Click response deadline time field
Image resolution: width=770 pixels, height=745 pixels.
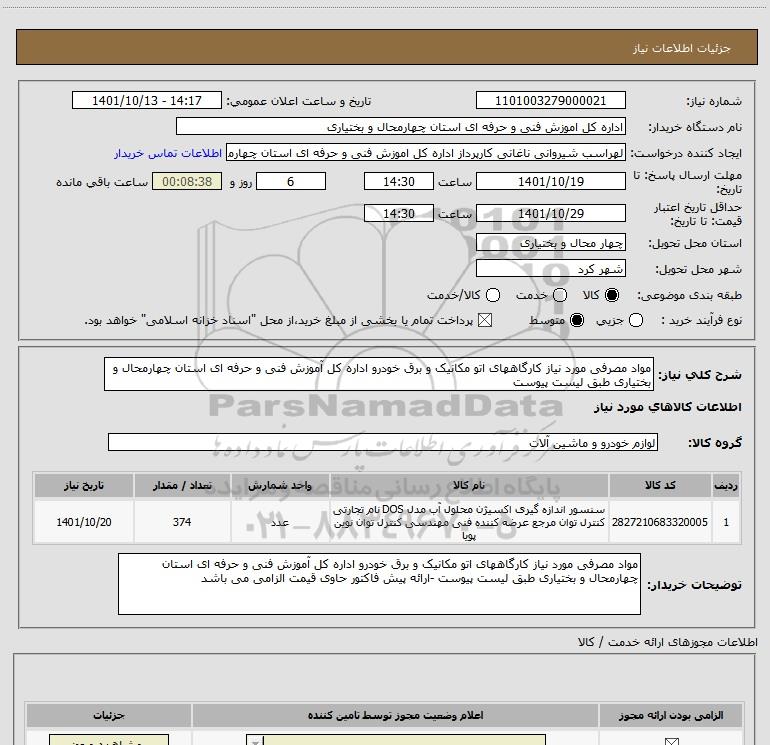pyautogui.click(x=399, y=181)
